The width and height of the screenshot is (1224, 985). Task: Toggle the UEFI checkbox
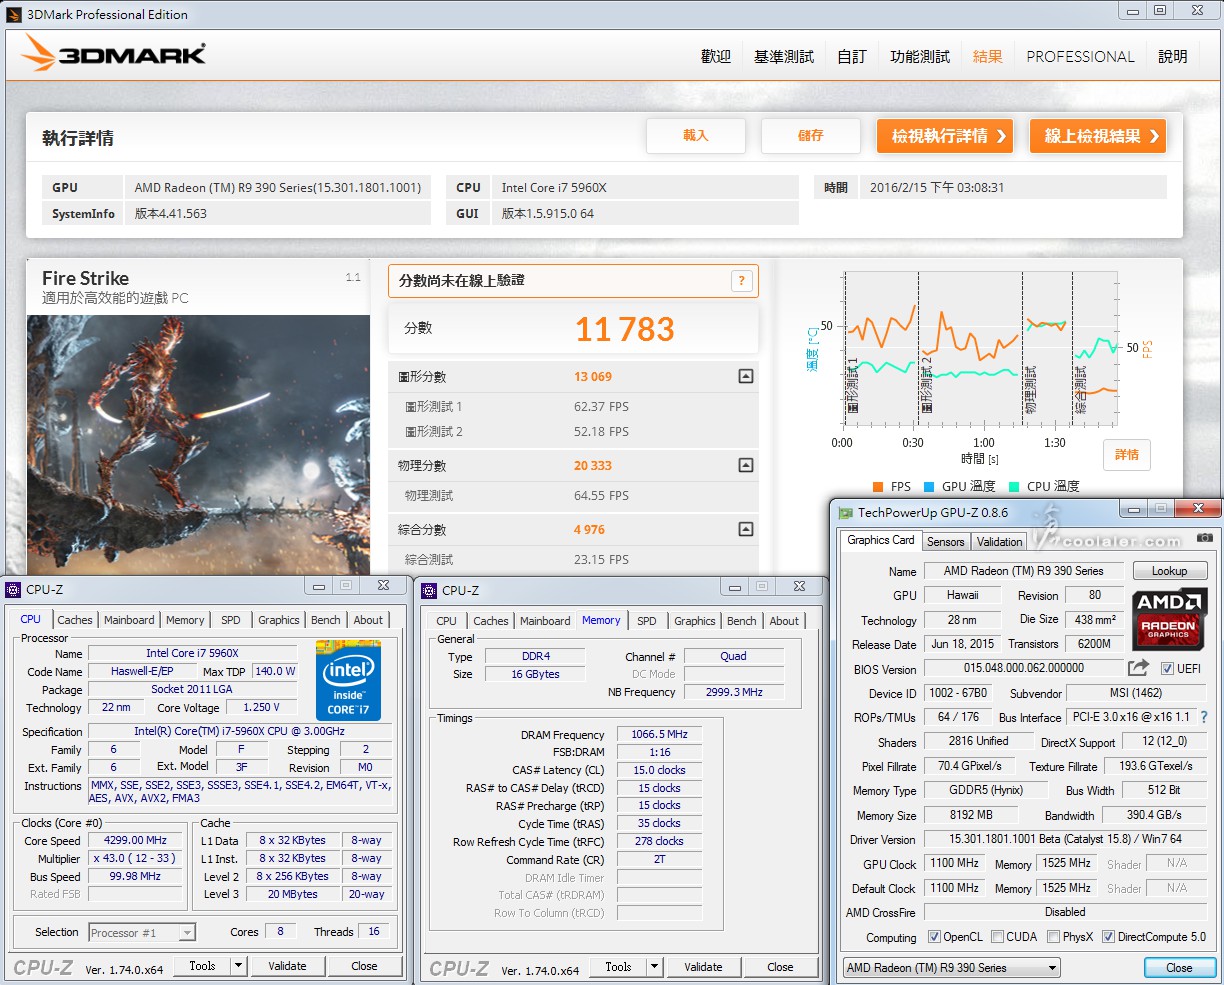pyautogui.click(x=1167, y=669)
